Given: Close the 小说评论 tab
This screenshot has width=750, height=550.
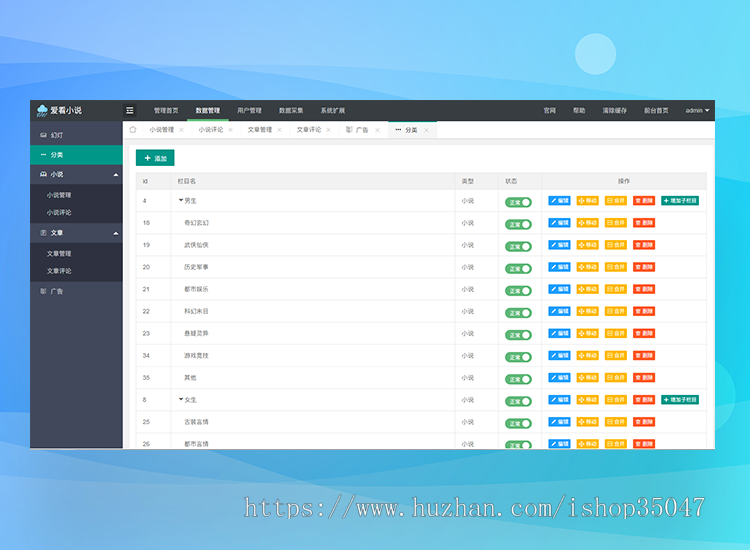Looking at the screenshot, I should pos(231,130).
